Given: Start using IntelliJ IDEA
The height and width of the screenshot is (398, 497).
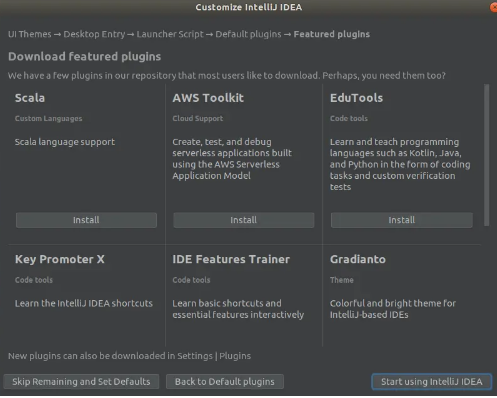Looking at the screenshot, I should tap(432, 382).
